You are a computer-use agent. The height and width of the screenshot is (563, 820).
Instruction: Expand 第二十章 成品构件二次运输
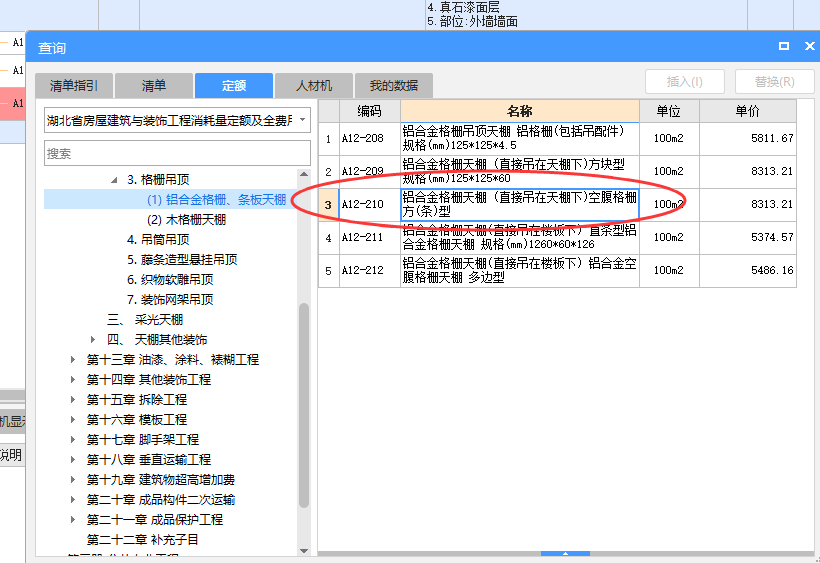tap(73, 500)
